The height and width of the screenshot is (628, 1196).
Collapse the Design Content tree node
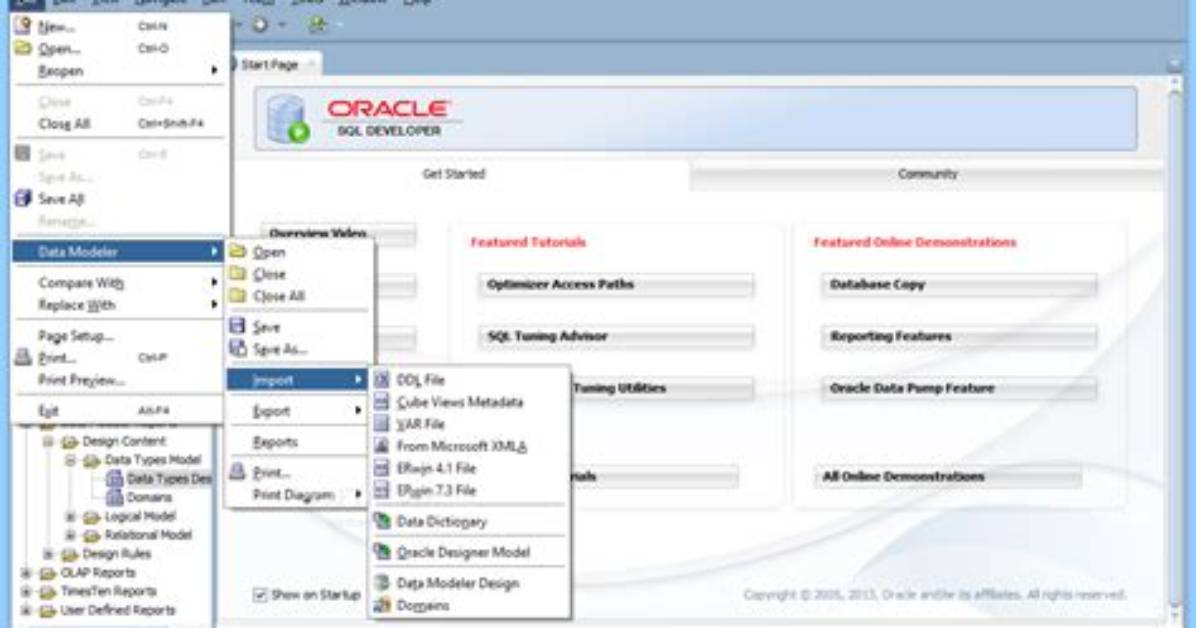click(48, 441)
